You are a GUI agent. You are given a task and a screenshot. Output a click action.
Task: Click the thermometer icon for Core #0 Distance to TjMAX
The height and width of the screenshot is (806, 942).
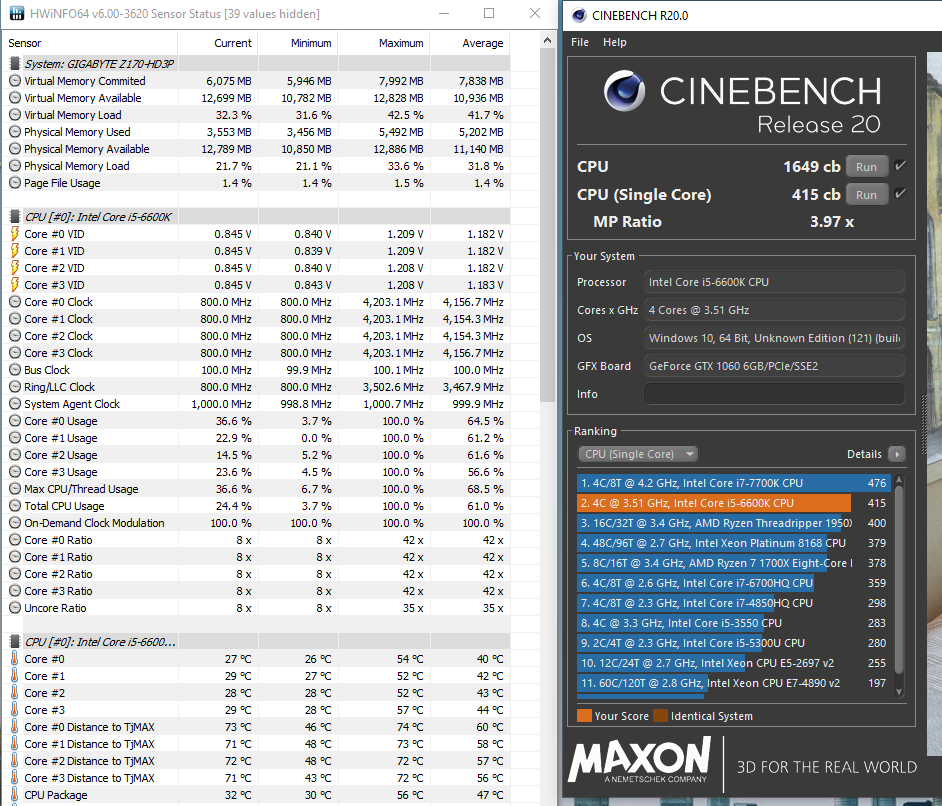[15, 727]
